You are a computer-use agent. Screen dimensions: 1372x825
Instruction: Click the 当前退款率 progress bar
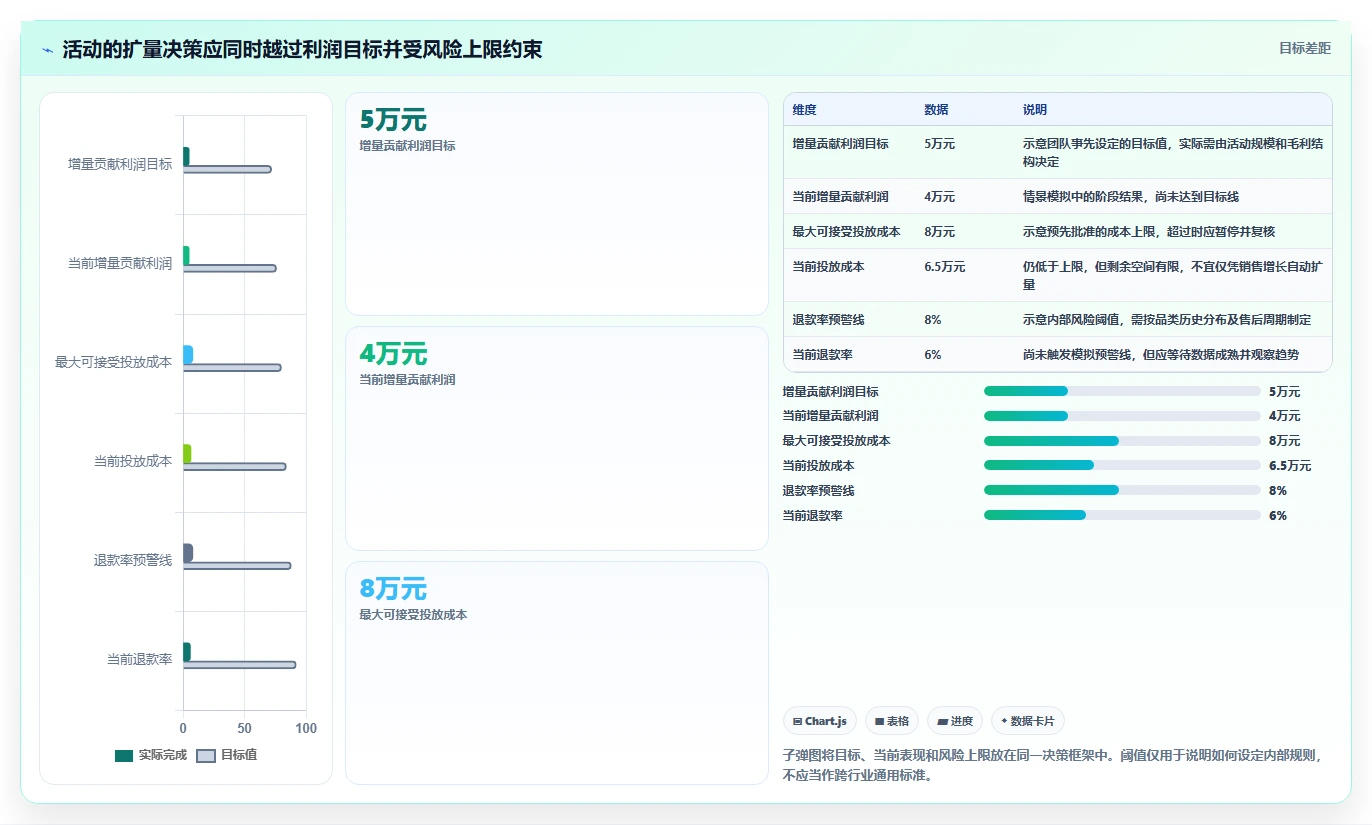(x=1122, y=515)
